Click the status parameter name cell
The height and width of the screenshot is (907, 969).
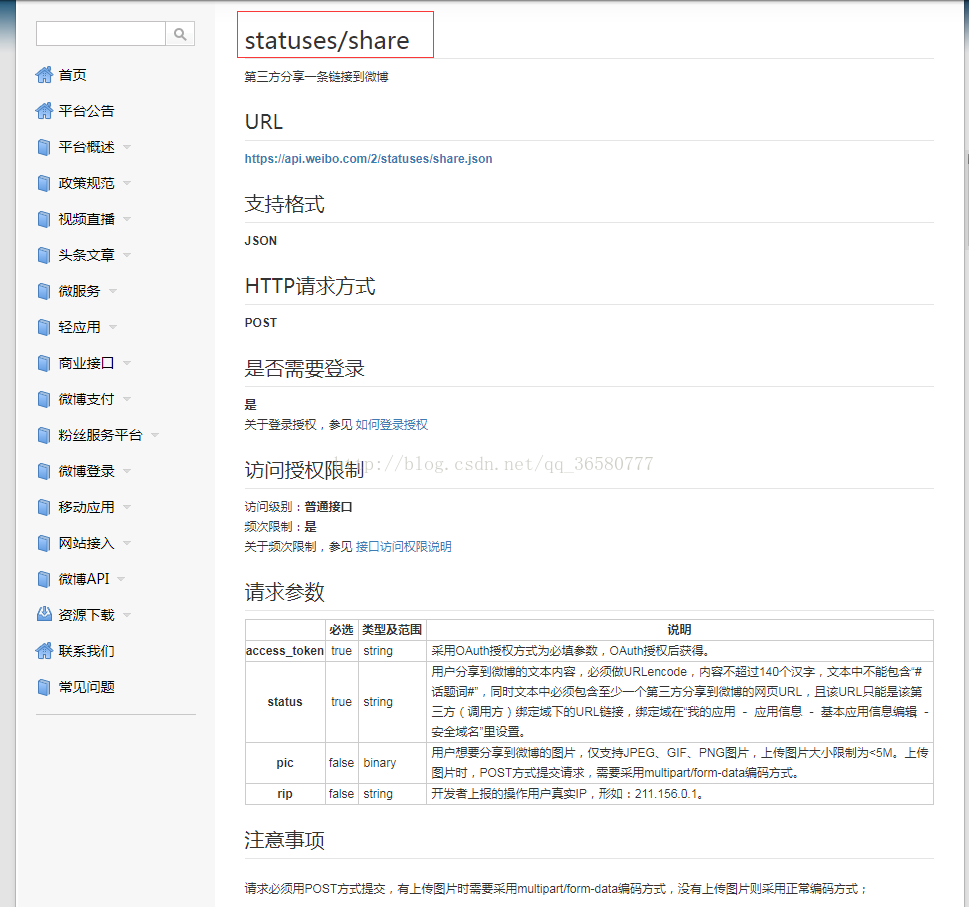tap(285, 702)
